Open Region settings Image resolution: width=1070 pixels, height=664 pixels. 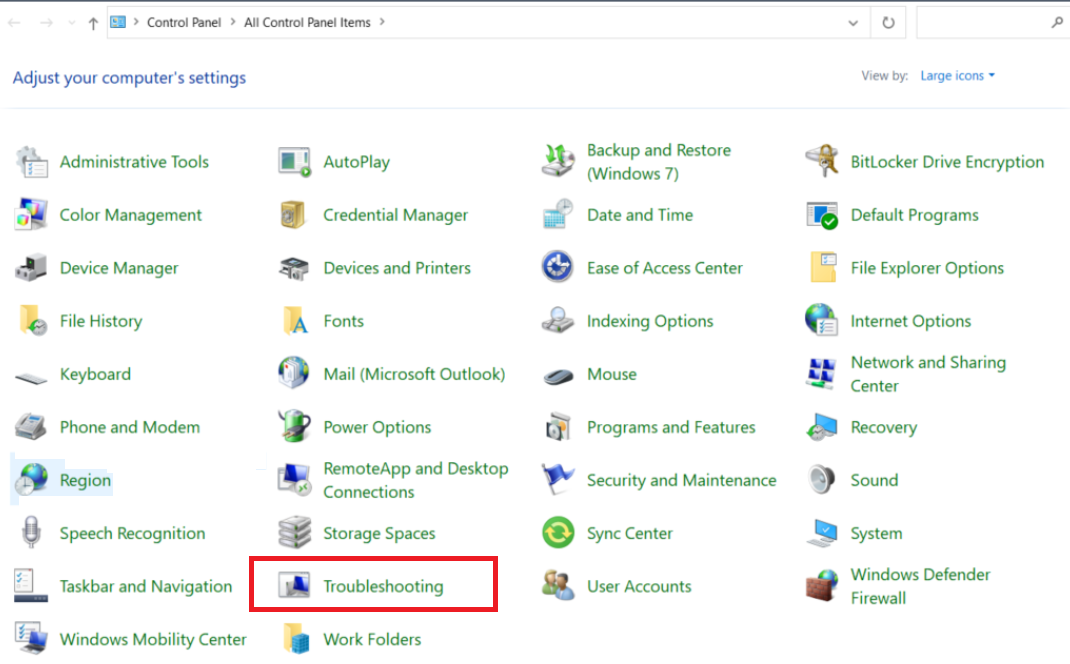click(82, 480)
